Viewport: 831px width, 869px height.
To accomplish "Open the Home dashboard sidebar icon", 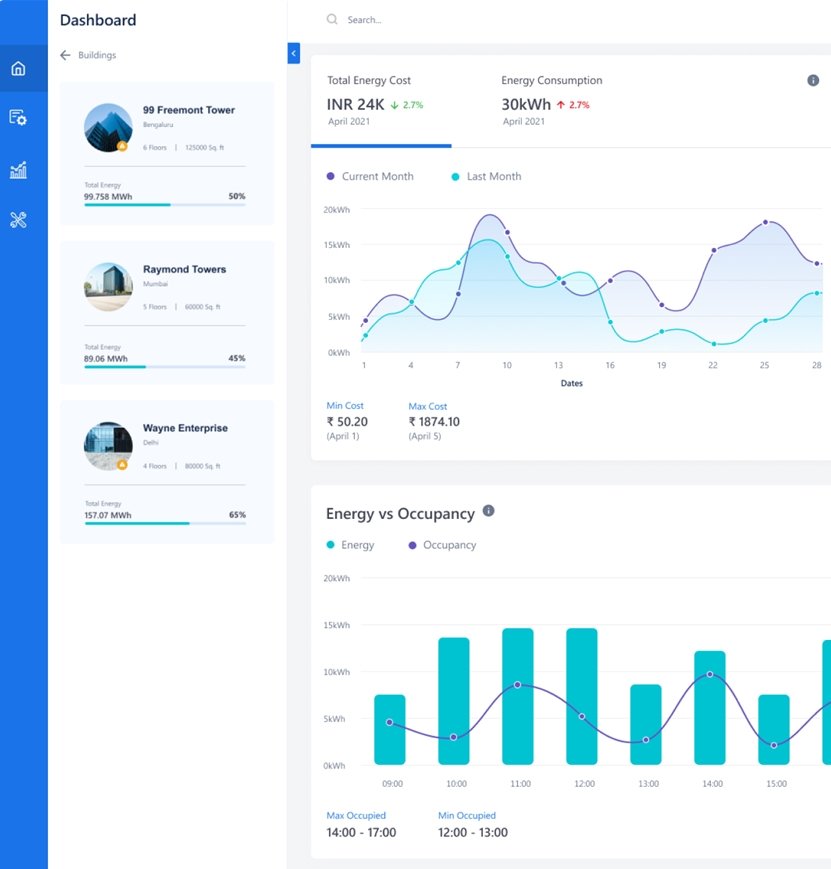I will coord(18,69).
